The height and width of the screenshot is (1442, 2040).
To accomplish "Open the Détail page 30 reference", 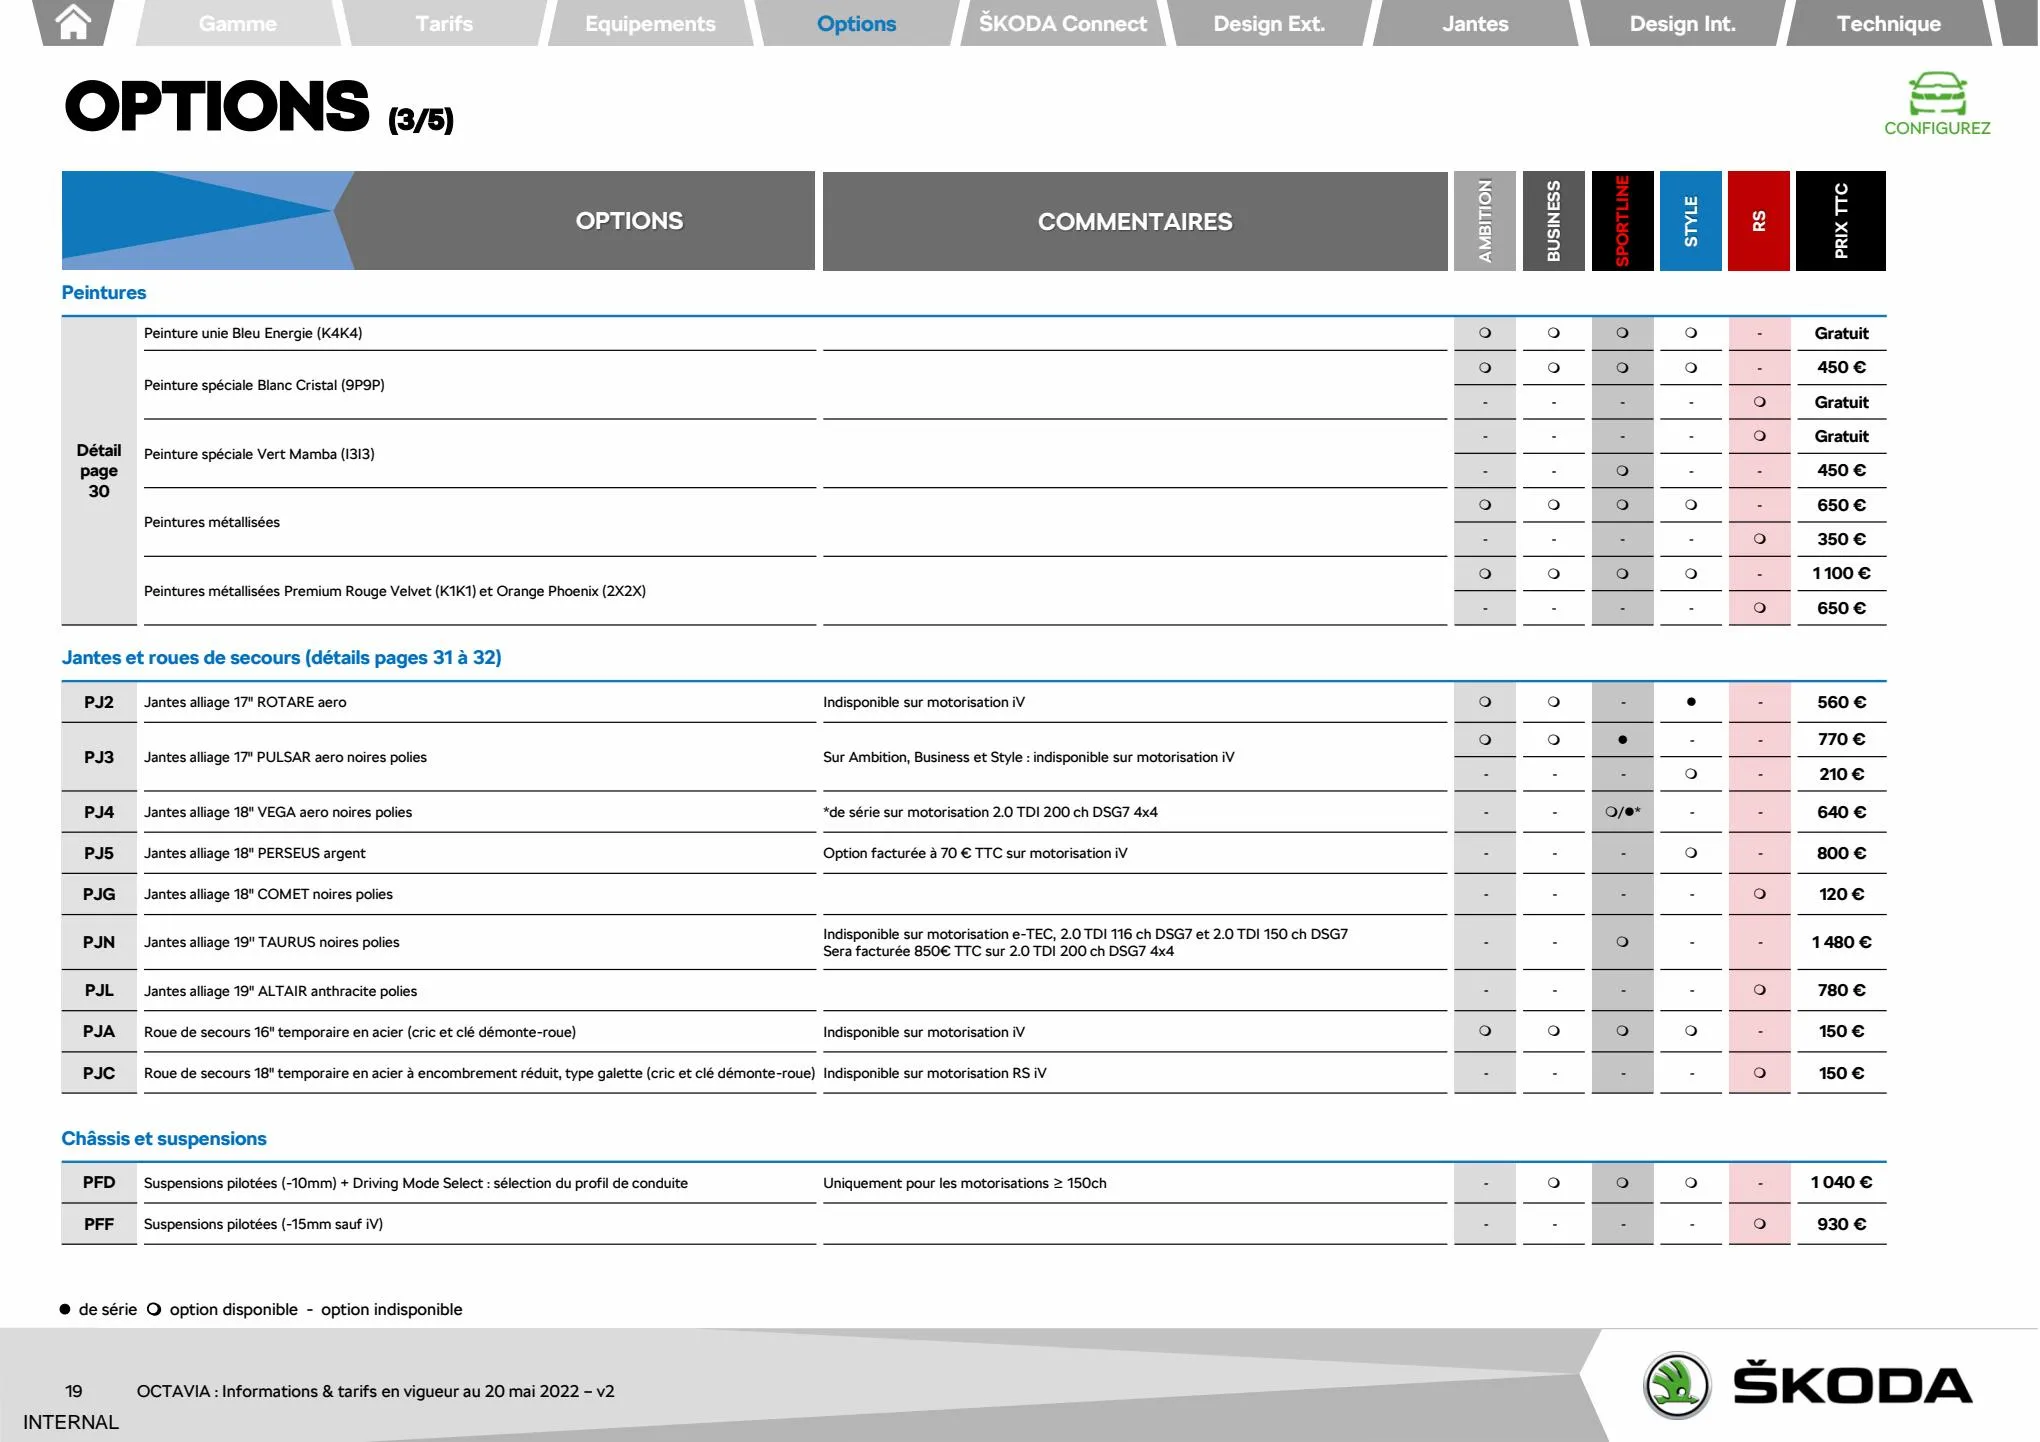I will 98,470.
